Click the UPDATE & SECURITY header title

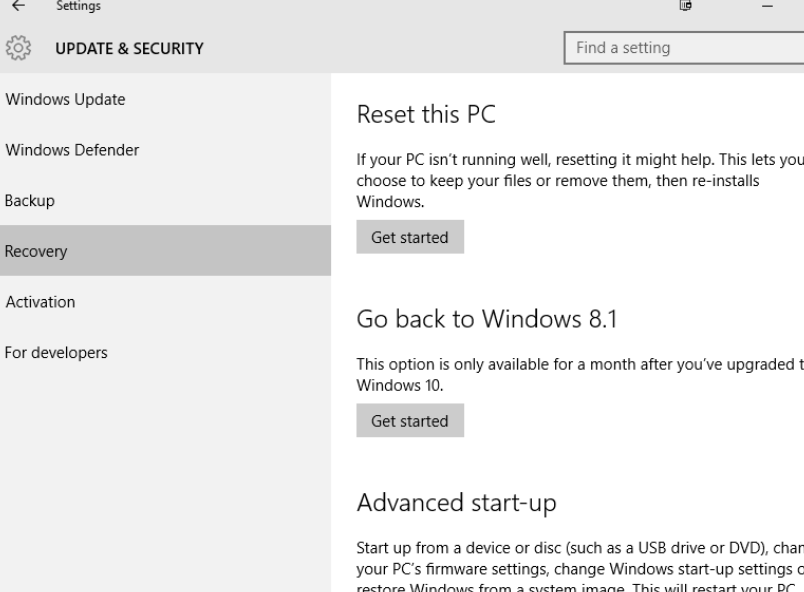[x=130, y=48]
